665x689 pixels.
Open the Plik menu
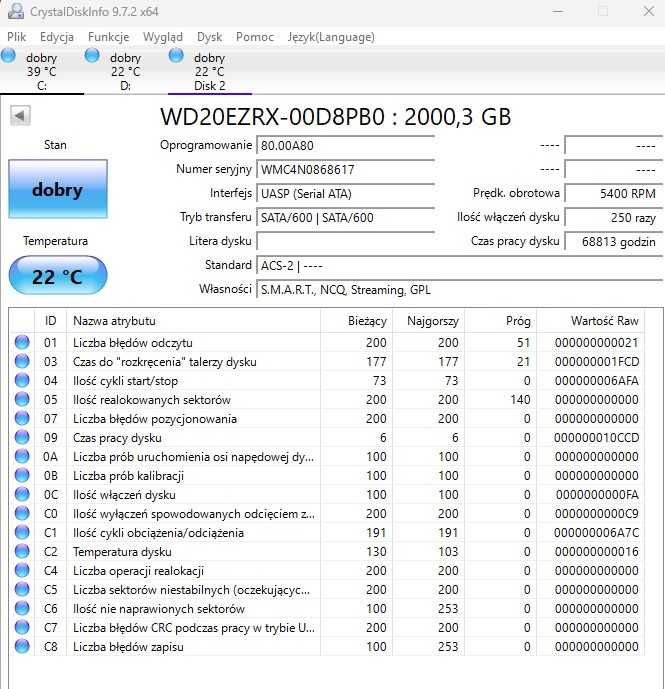pos(17,37)
